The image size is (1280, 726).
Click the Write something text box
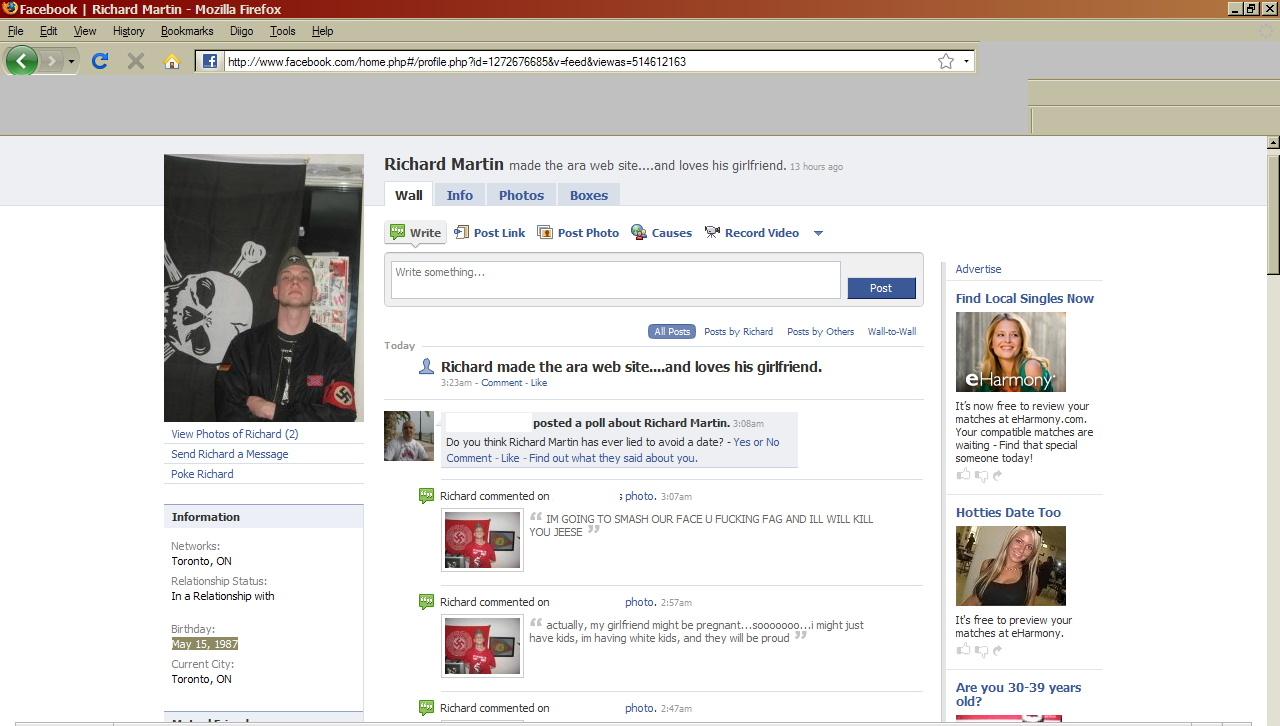point(615,280)
